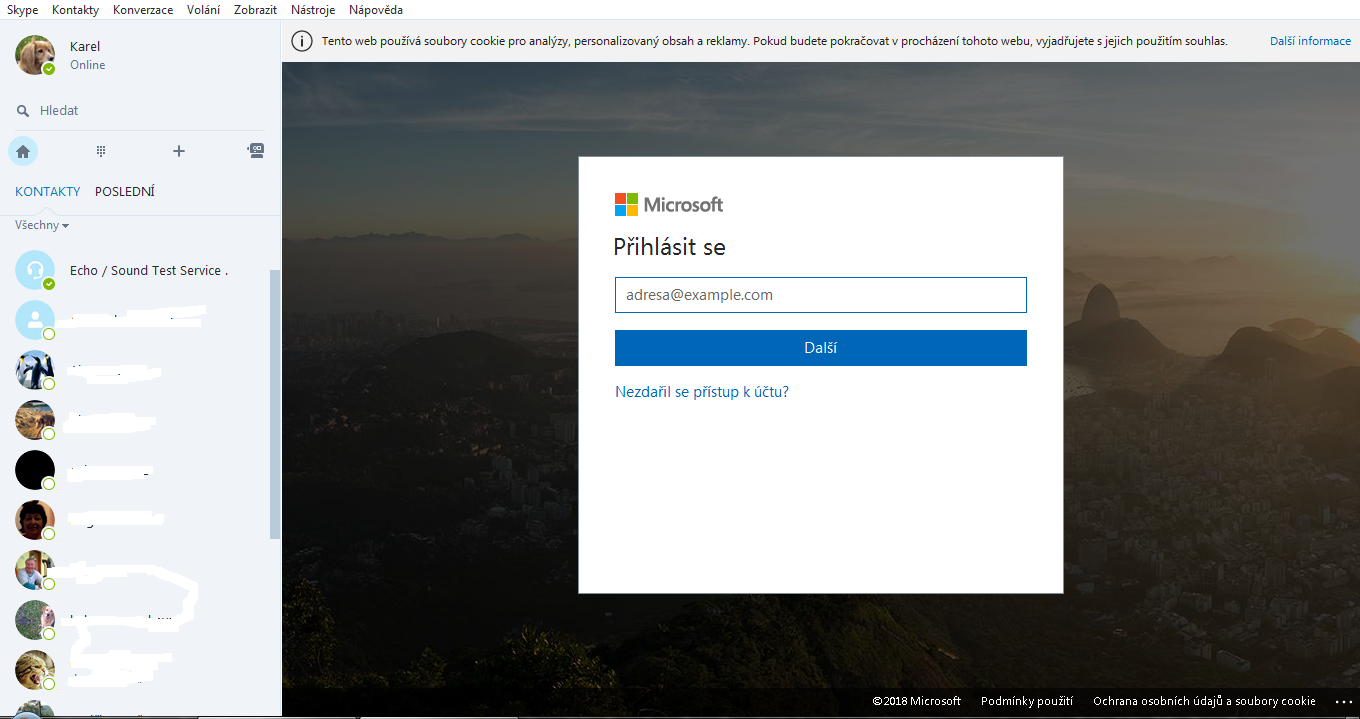1360x719 pixels.
Task: Open the dial pad
Action: pyautogui.click(x=101, y=151)
